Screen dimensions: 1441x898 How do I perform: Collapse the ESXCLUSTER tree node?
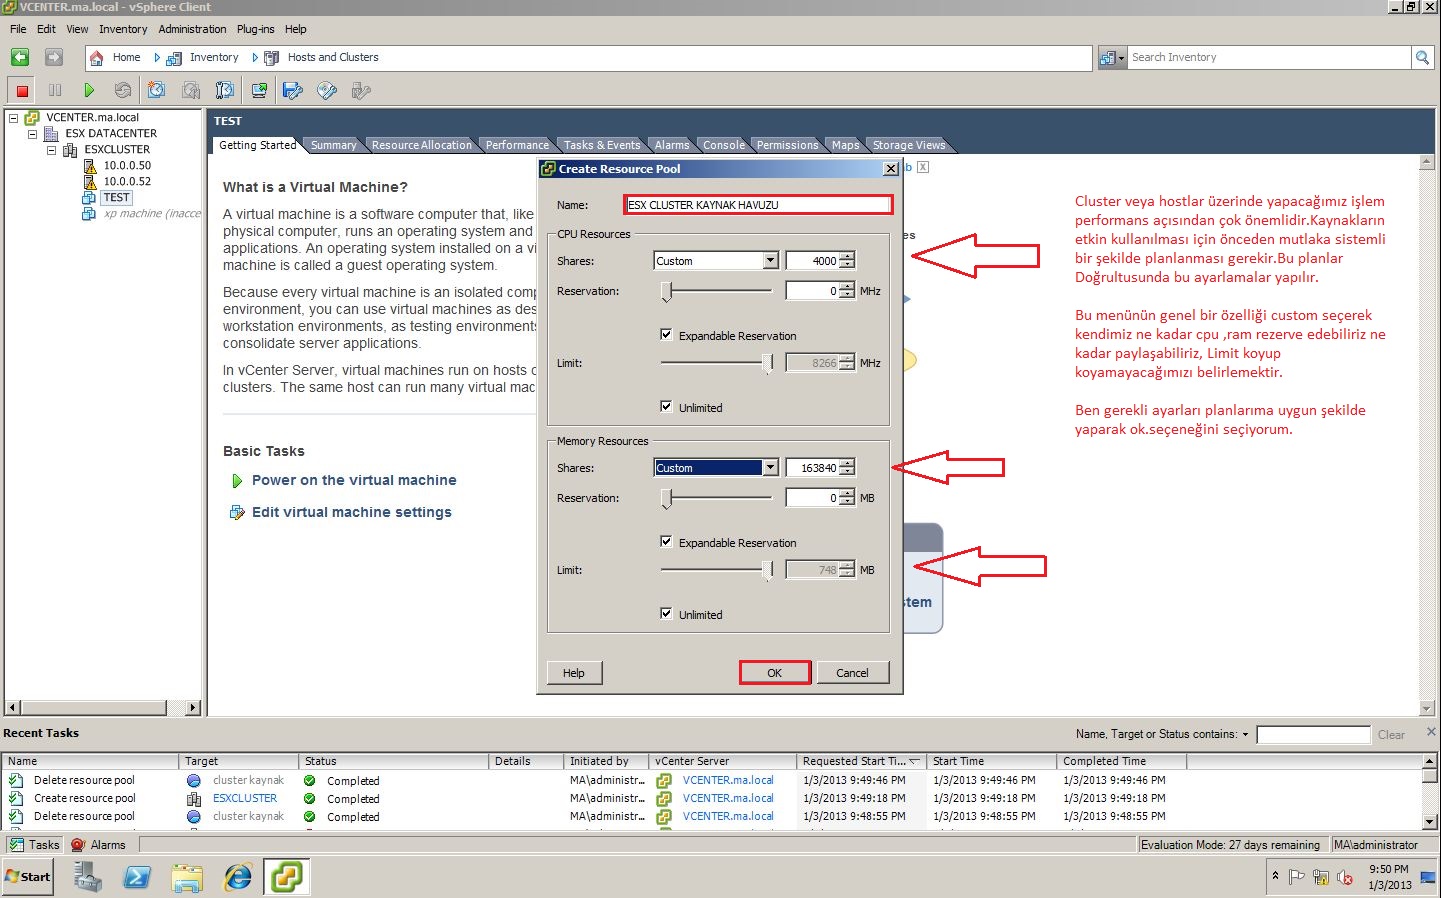pos(52,149)
